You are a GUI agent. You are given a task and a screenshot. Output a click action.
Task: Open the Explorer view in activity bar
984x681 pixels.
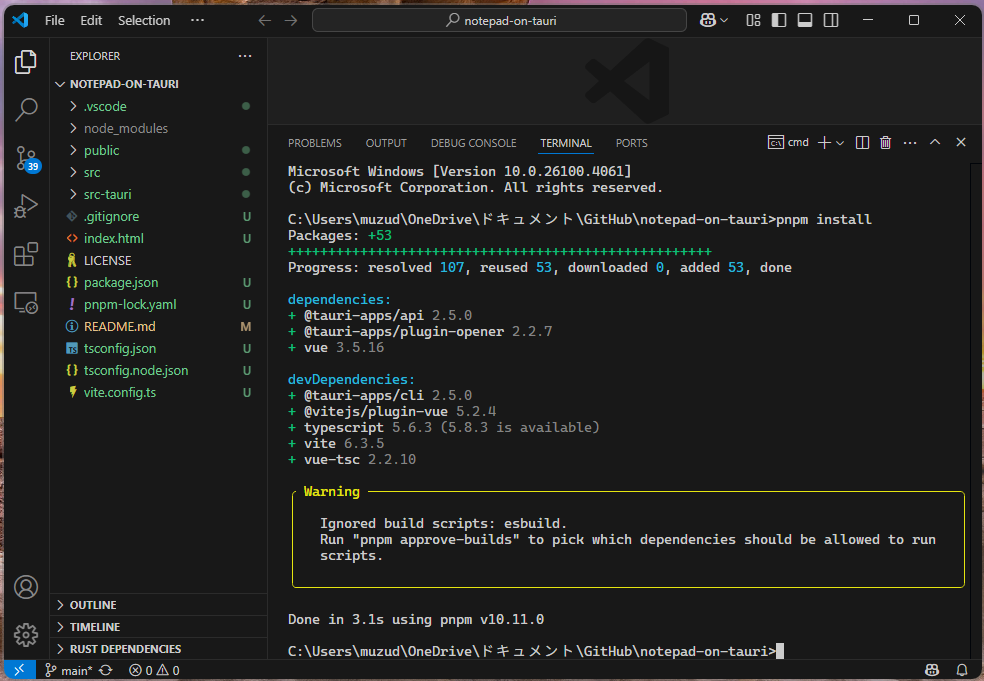tap(26, 62)
